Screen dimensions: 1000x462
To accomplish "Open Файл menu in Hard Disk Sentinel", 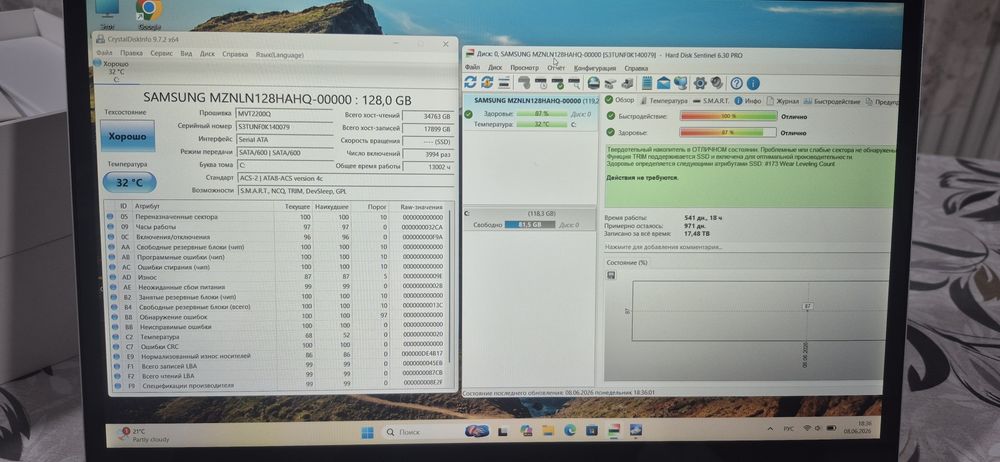I will pyautogui.click(x=473, y=67).
